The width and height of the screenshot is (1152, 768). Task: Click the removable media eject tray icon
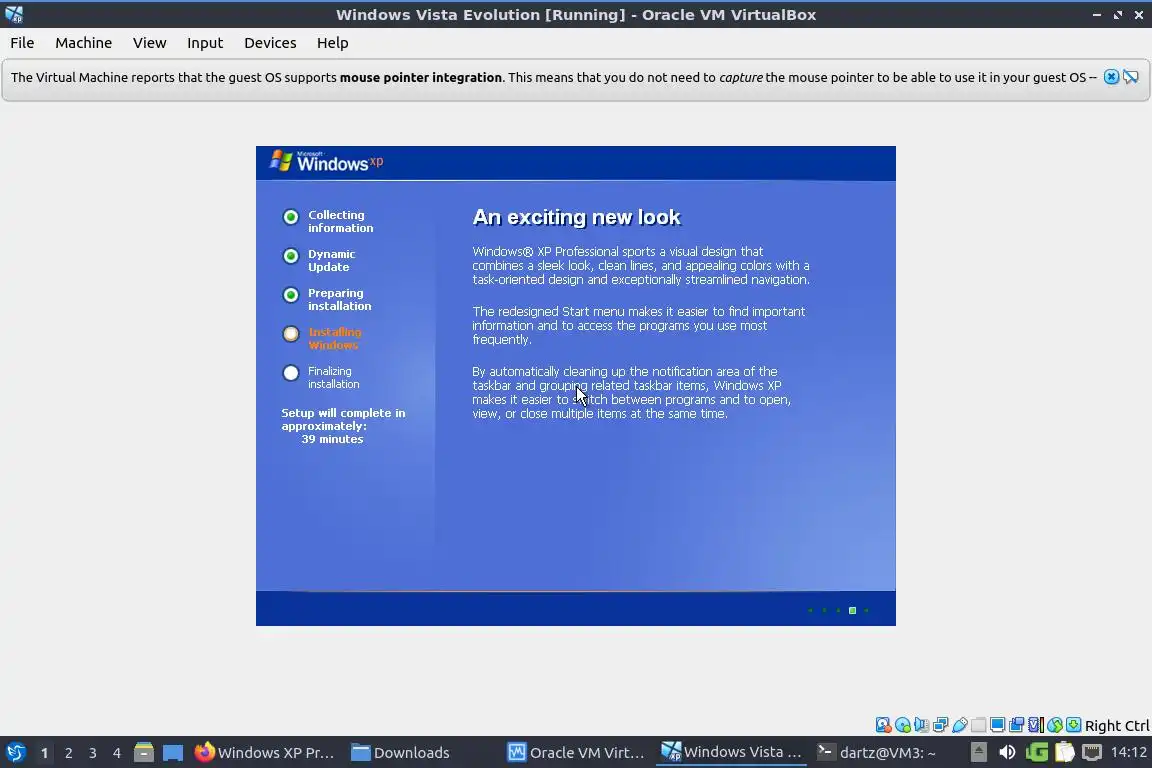point(979,753)
